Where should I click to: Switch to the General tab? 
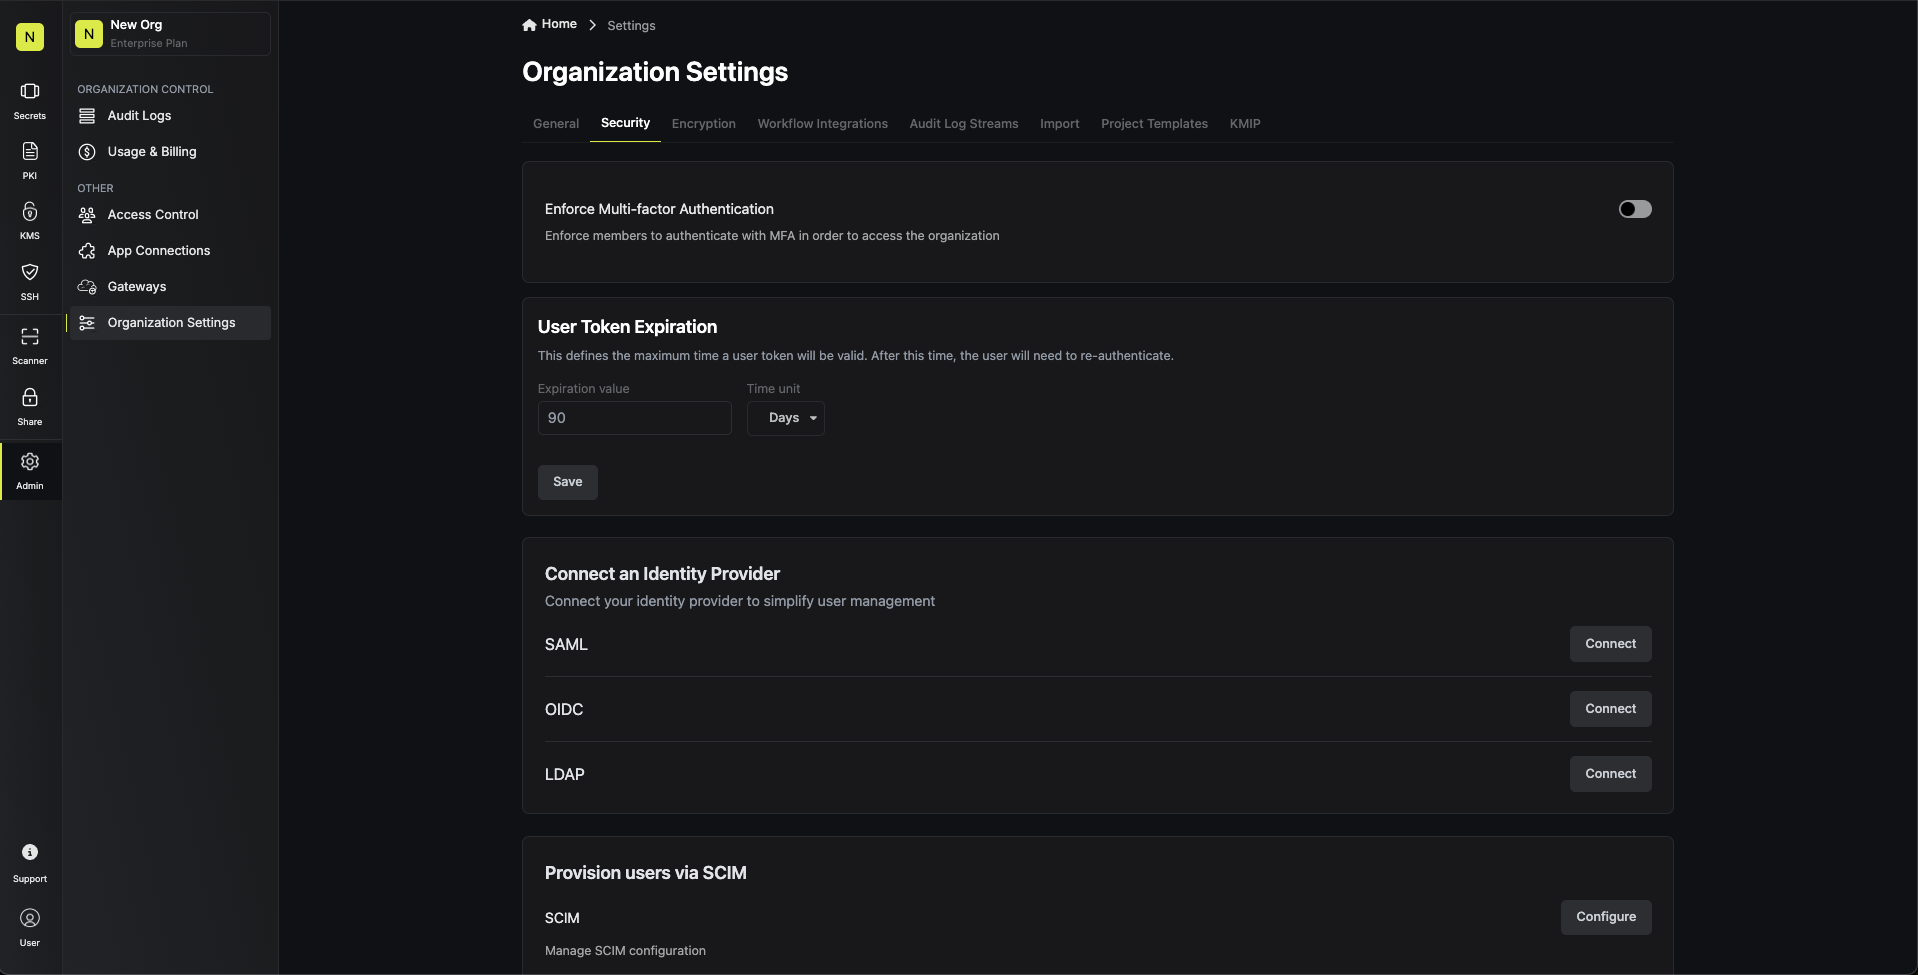click(x=556, y=124)
